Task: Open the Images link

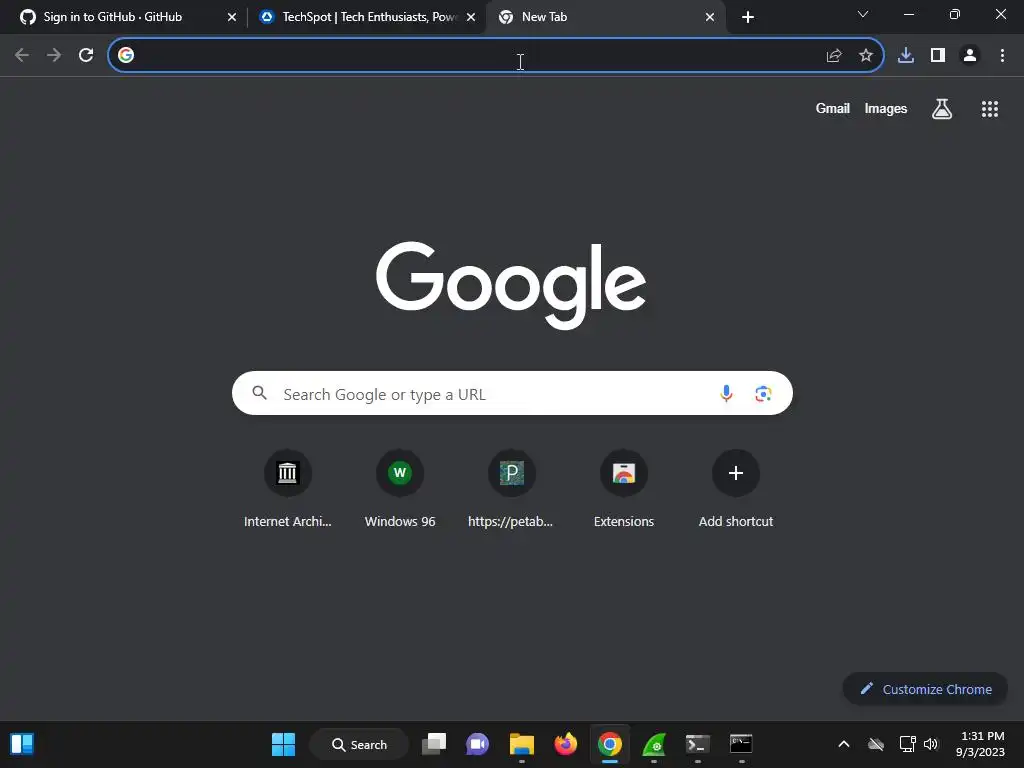Action: (886, 108)
